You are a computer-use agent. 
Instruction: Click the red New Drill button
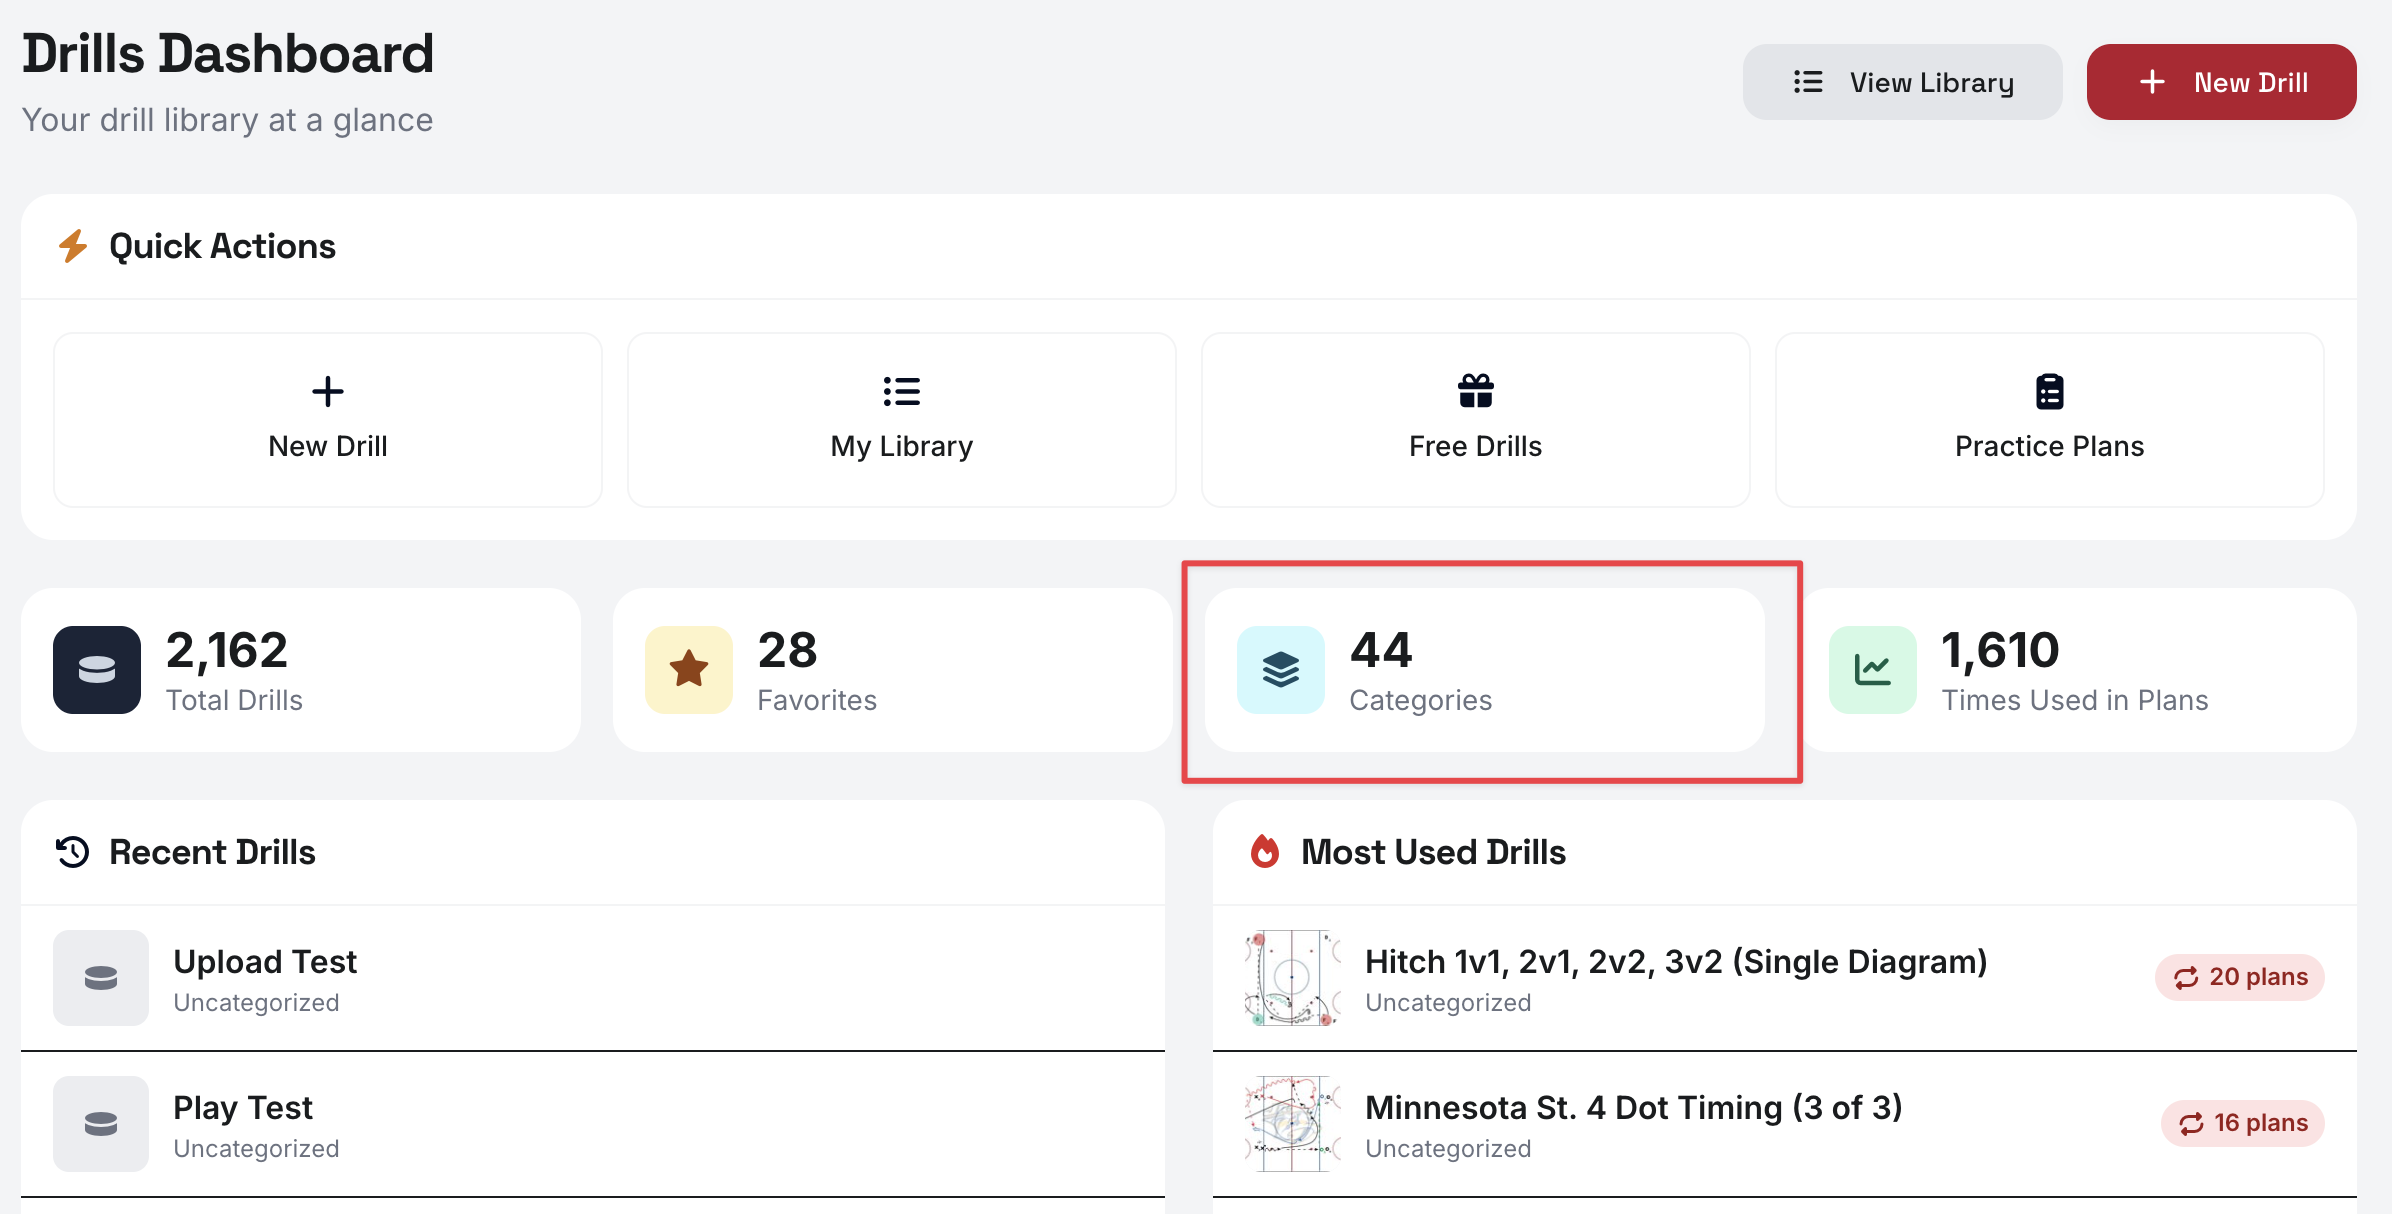(2221, 82)
